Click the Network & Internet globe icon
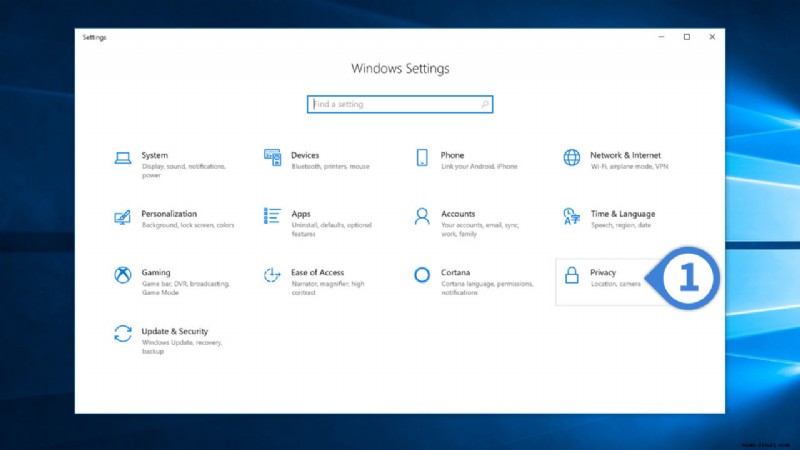 (571, 158)
